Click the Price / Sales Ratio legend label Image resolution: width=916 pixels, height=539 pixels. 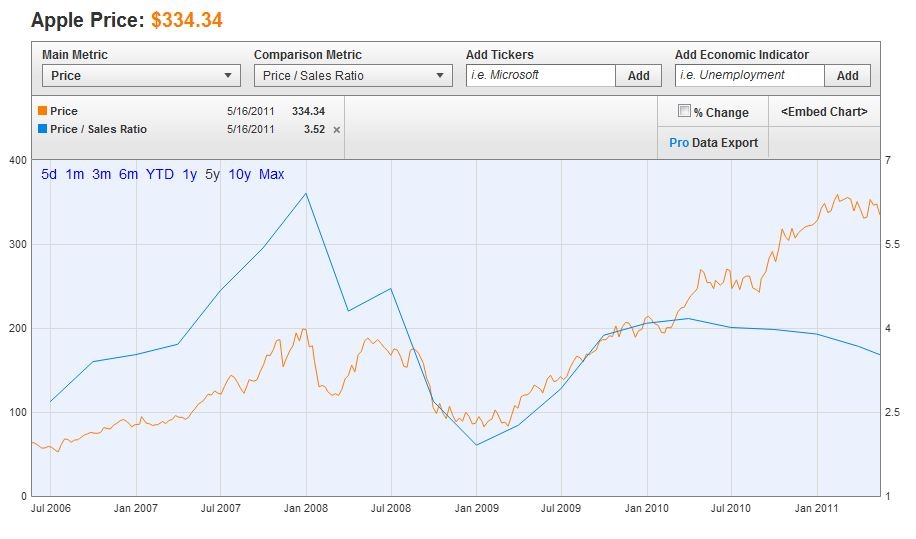(98, 129)
